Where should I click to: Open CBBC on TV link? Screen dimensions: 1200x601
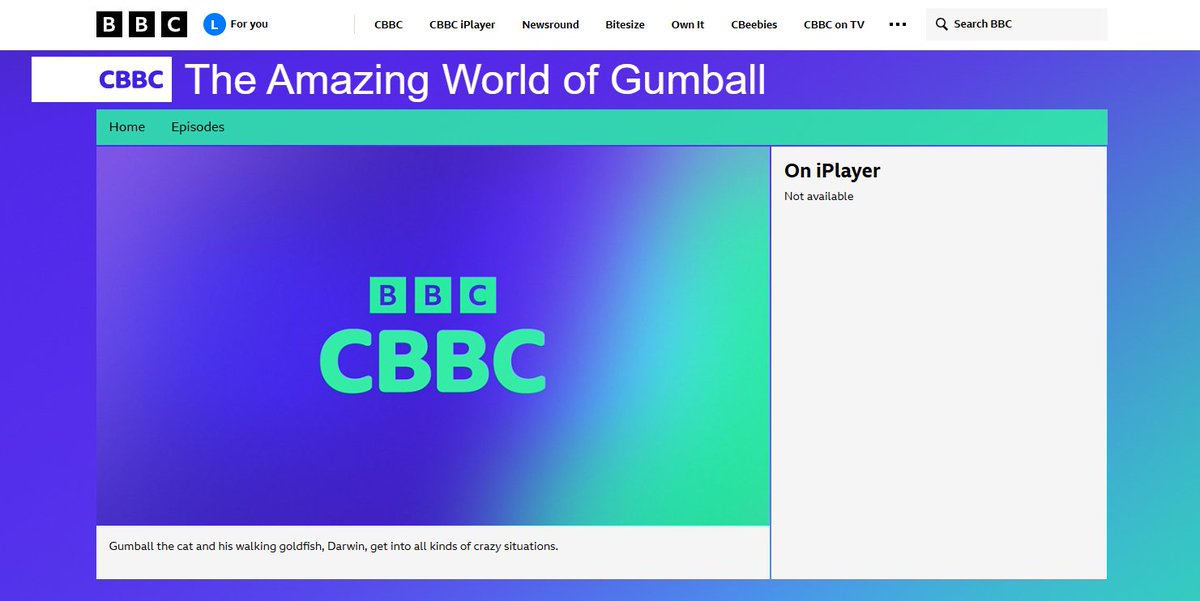pos(834,25)
